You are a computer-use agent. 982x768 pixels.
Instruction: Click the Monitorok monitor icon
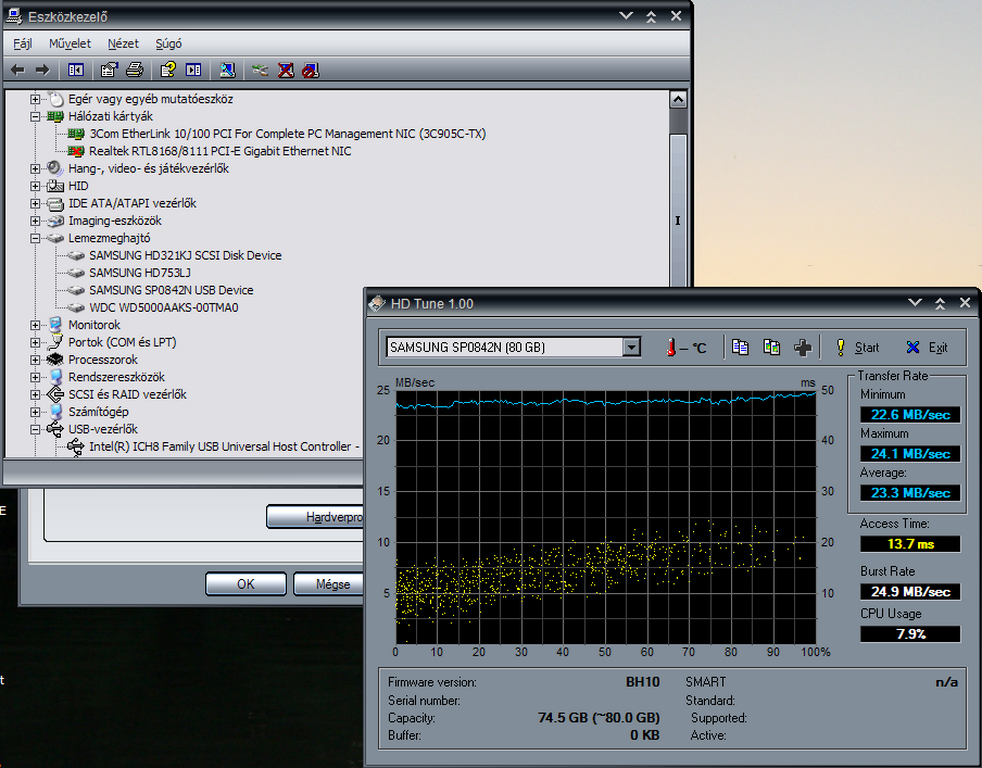[55, 324]
